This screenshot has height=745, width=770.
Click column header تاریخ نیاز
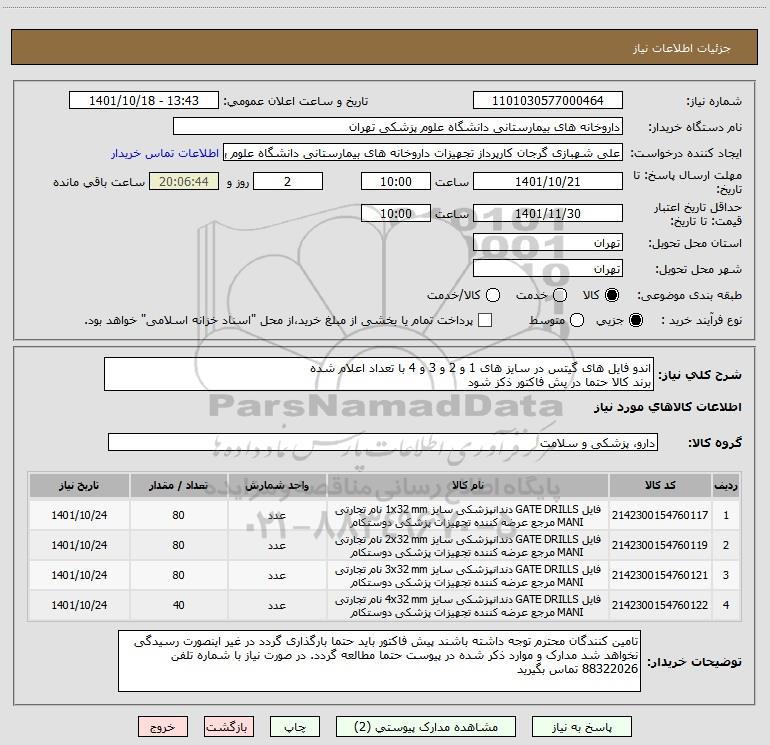point(79,485)
